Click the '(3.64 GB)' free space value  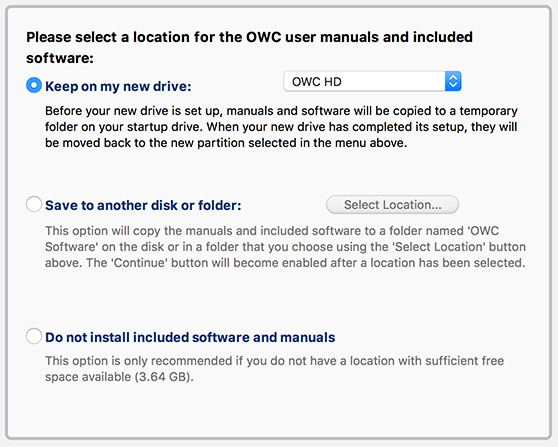point(162,377)
